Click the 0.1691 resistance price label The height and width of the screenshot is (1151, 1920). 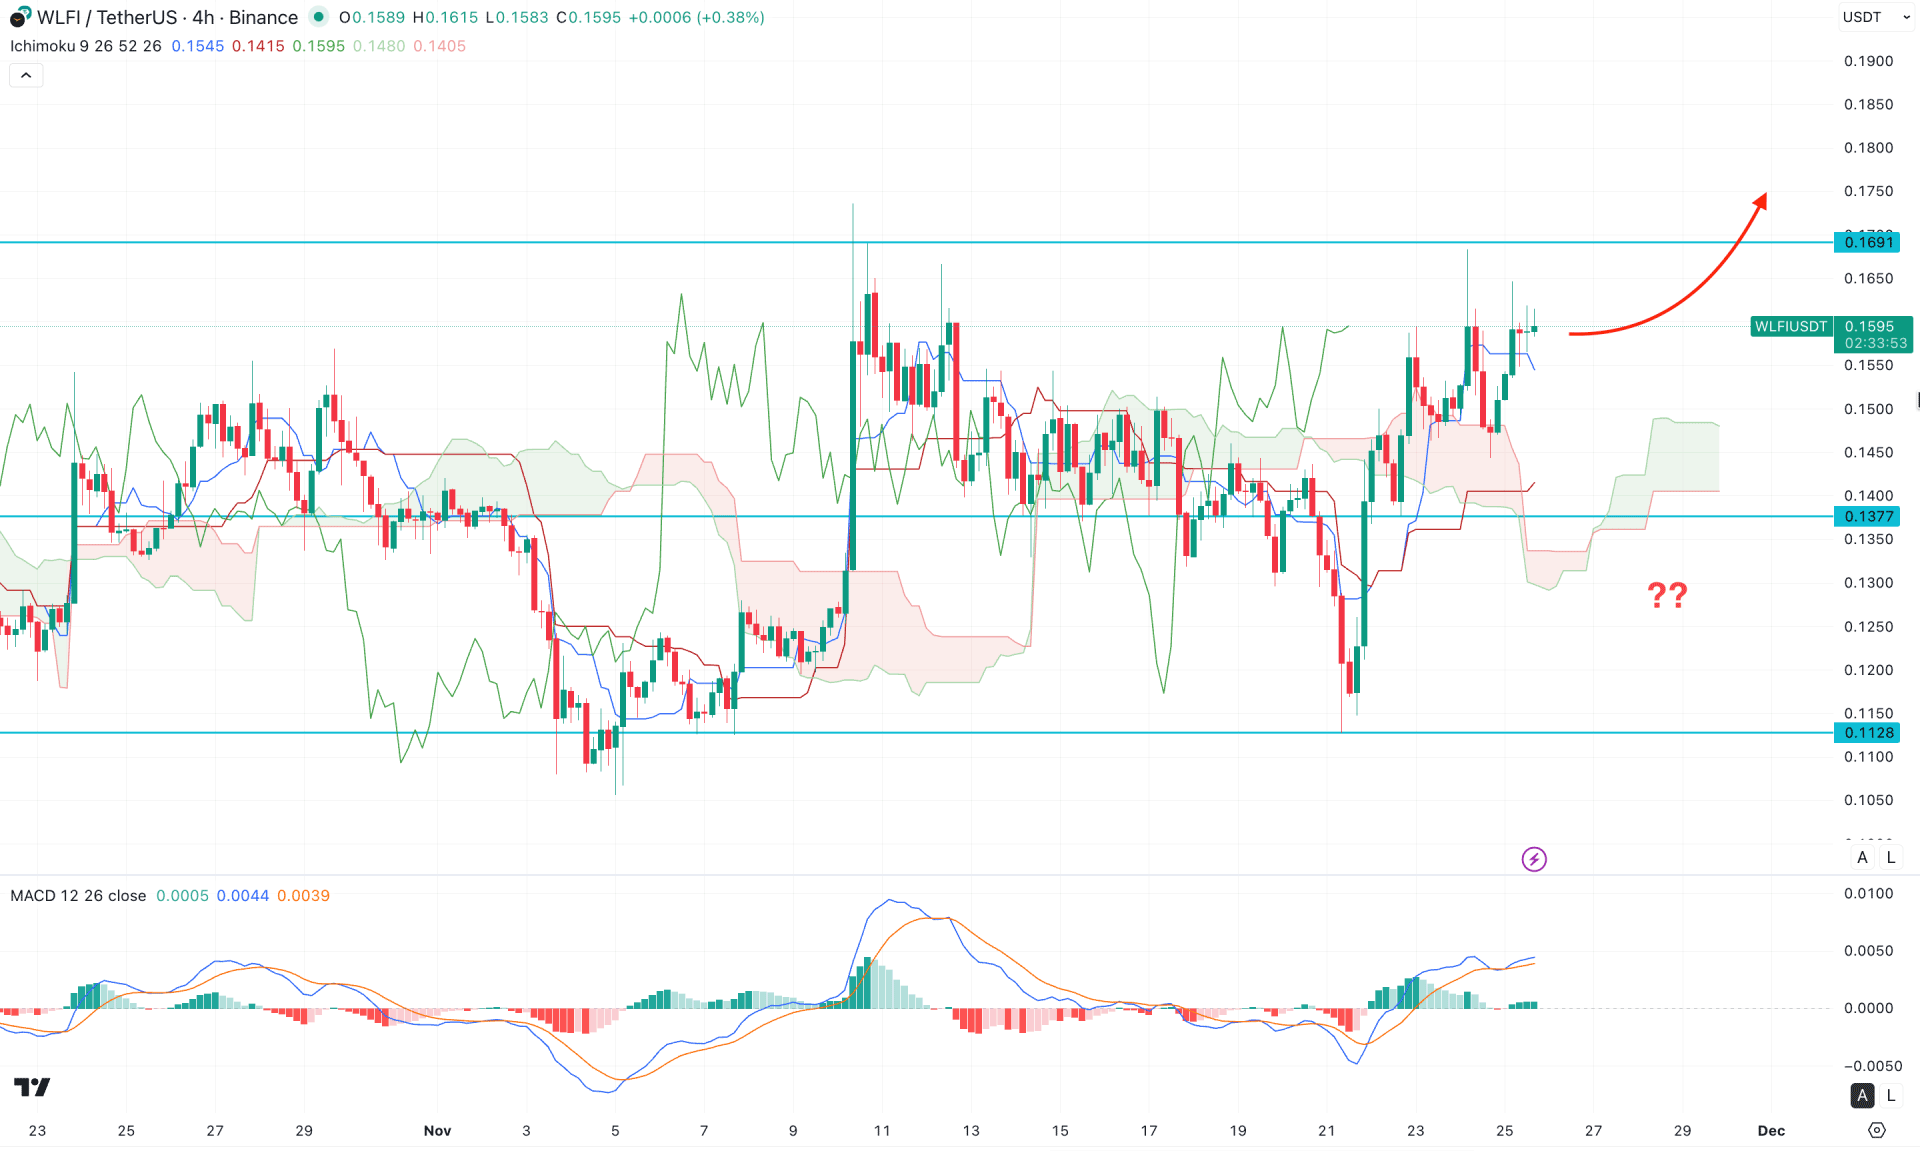tap(1866, 242)
